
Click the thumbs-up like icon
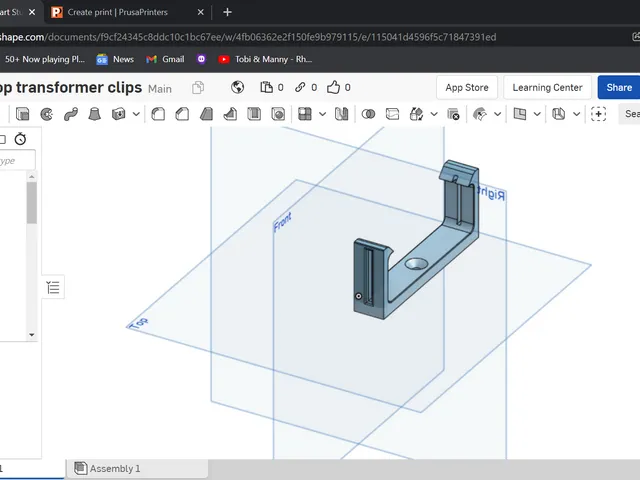click(333, 87)
